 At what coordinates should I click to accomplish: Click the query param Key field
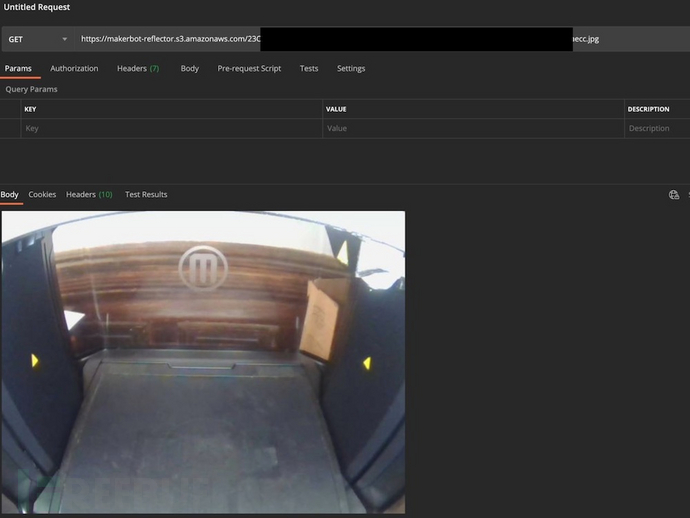(170, 129)
